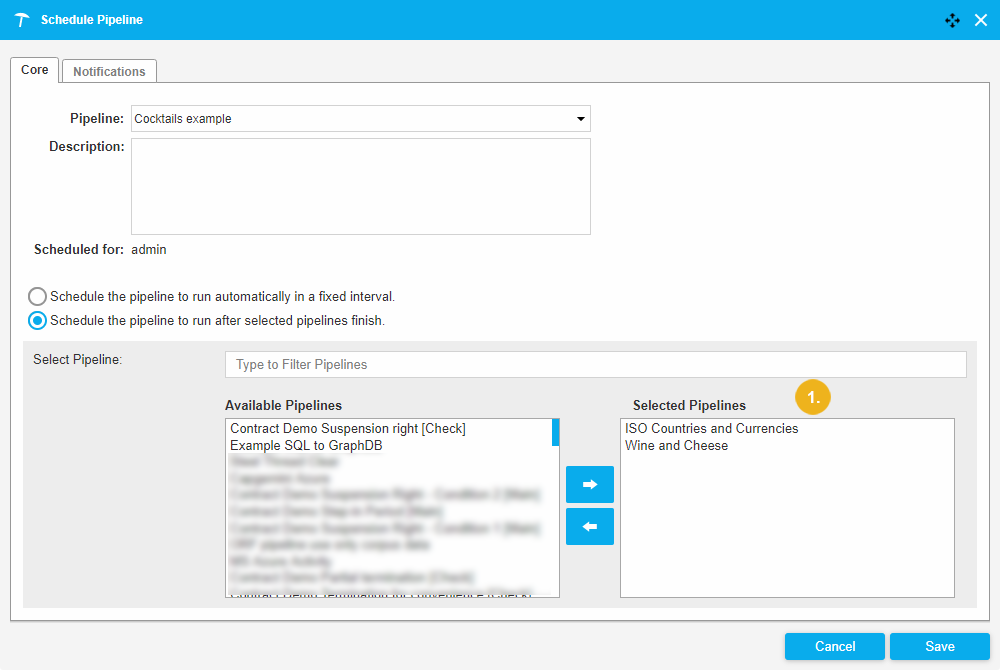
Task: Select the Core tab
Action: [35, 70]
